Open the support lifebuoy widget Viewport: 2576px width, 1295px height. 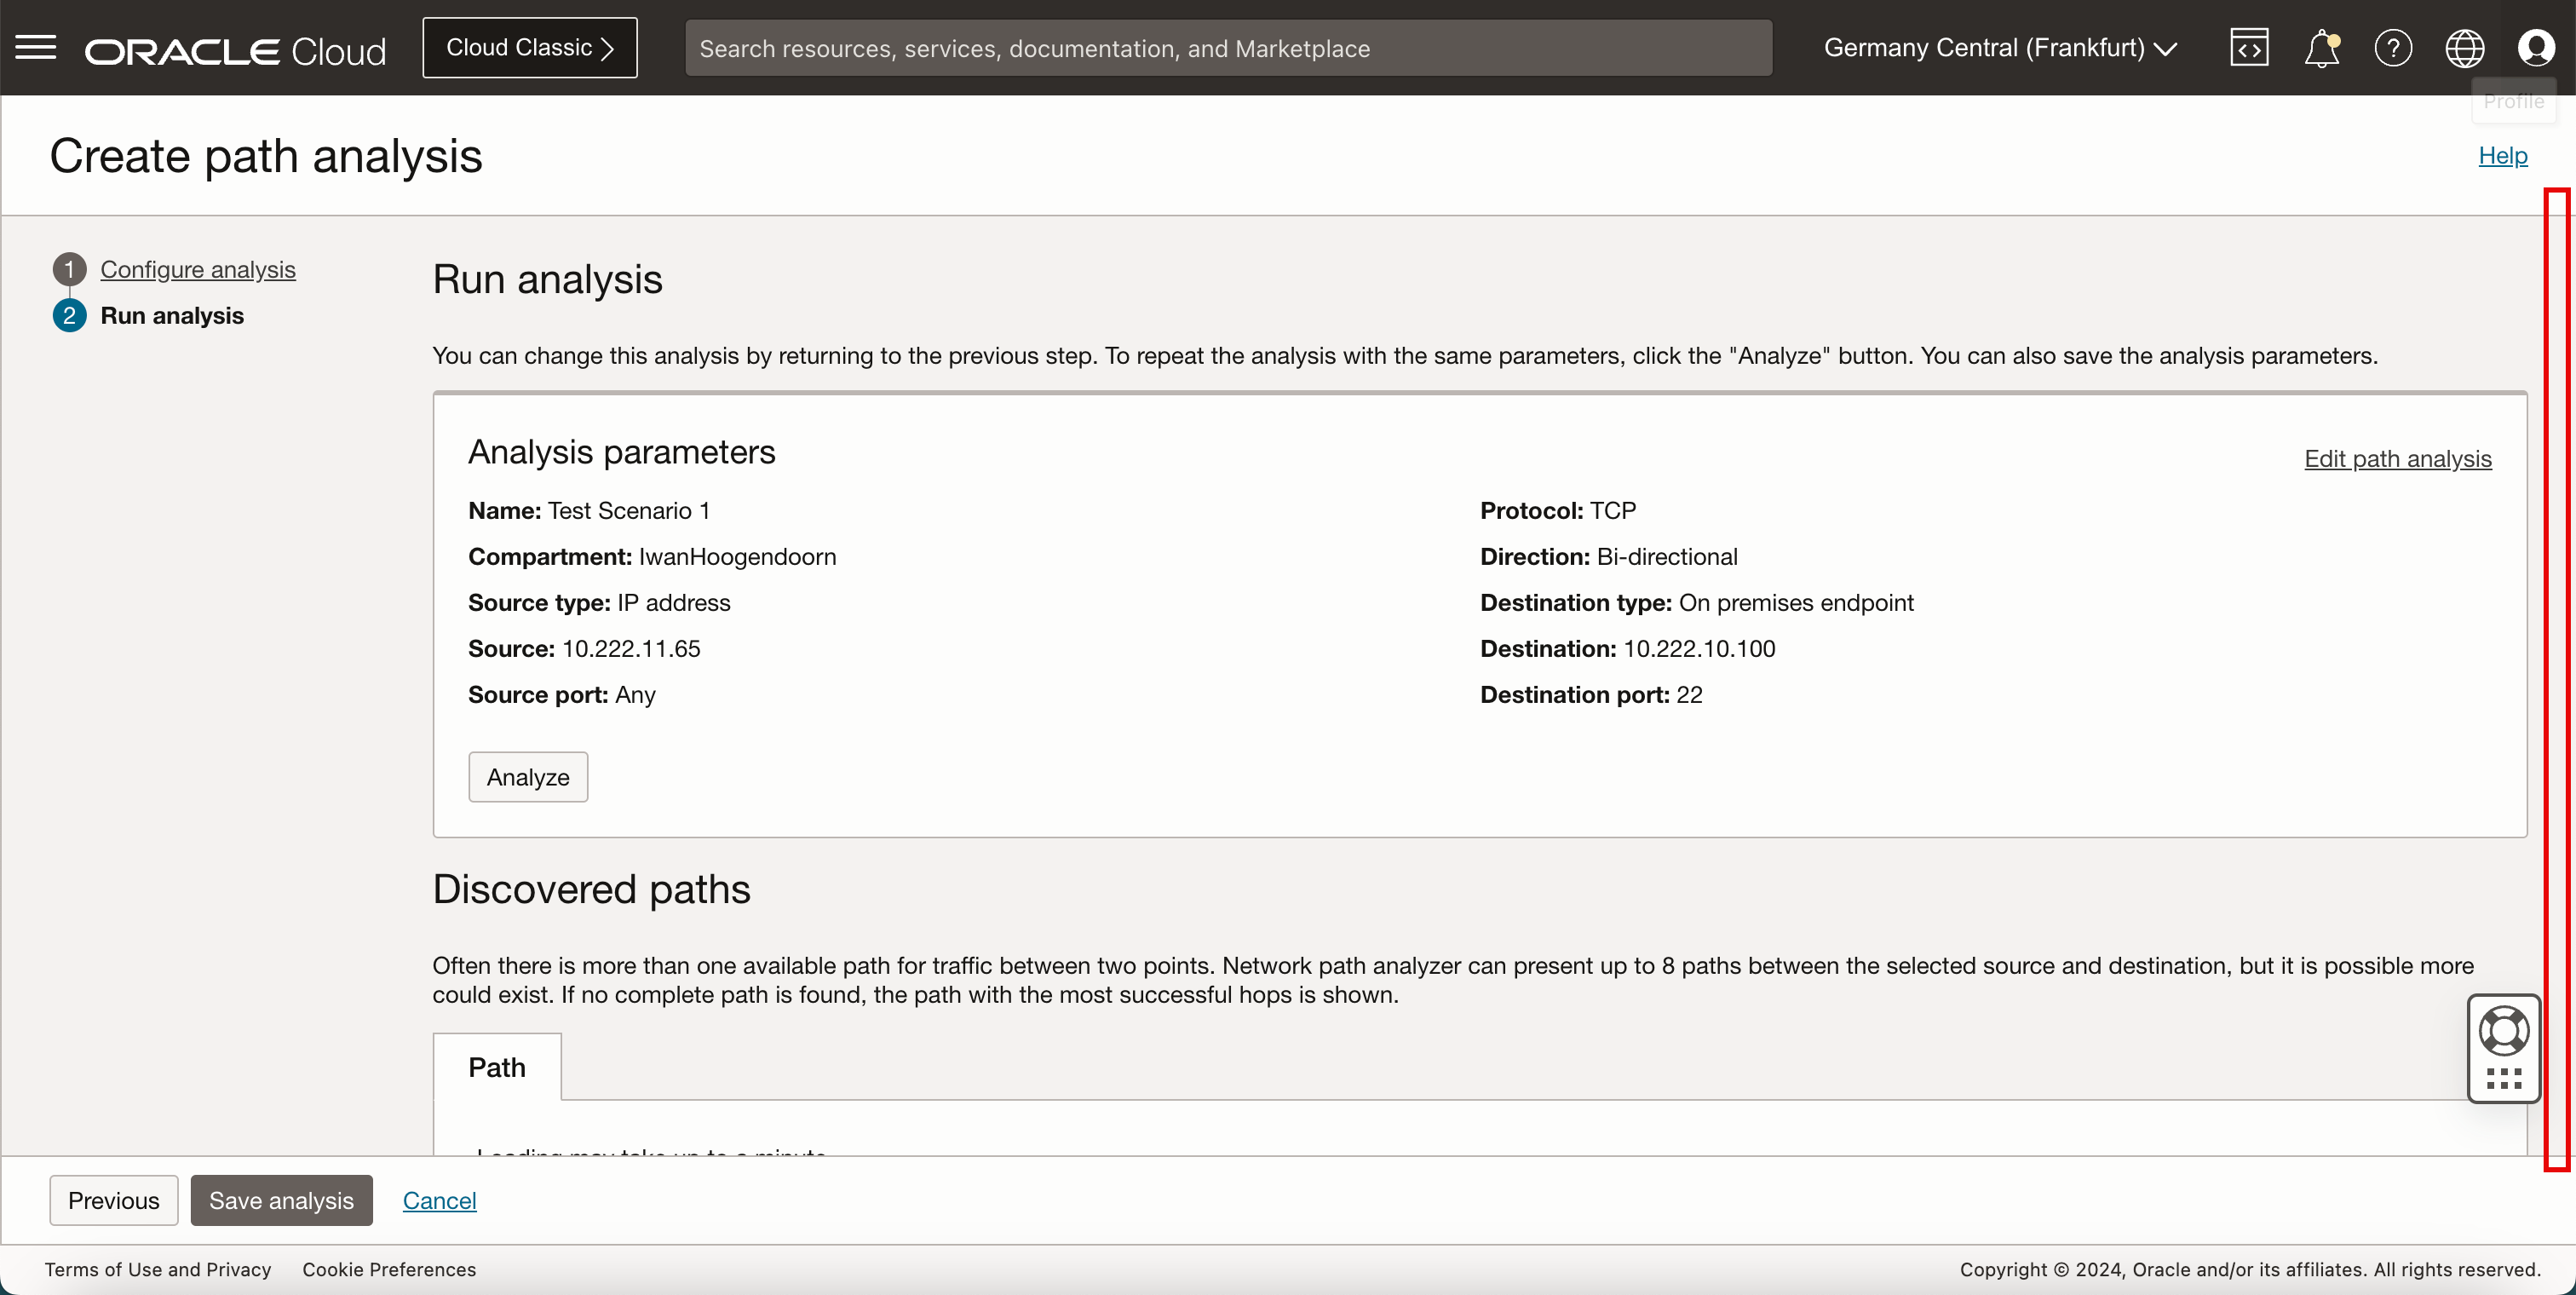coord(2503,1031)
